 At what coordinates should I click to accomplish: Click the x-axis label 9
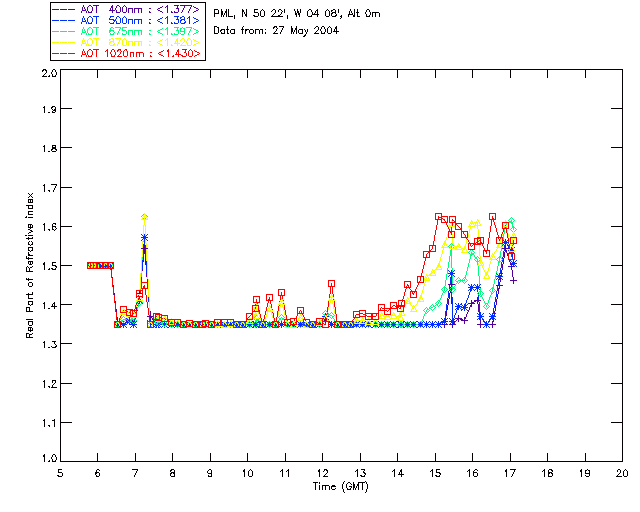[210, 473]
